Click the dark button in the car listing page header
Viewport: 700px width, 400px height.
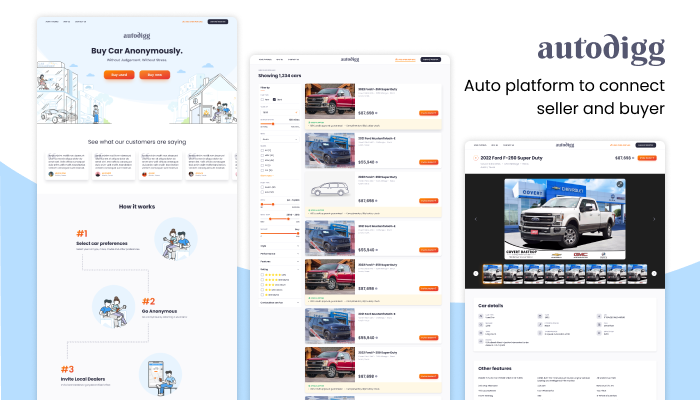pos(430,59)
